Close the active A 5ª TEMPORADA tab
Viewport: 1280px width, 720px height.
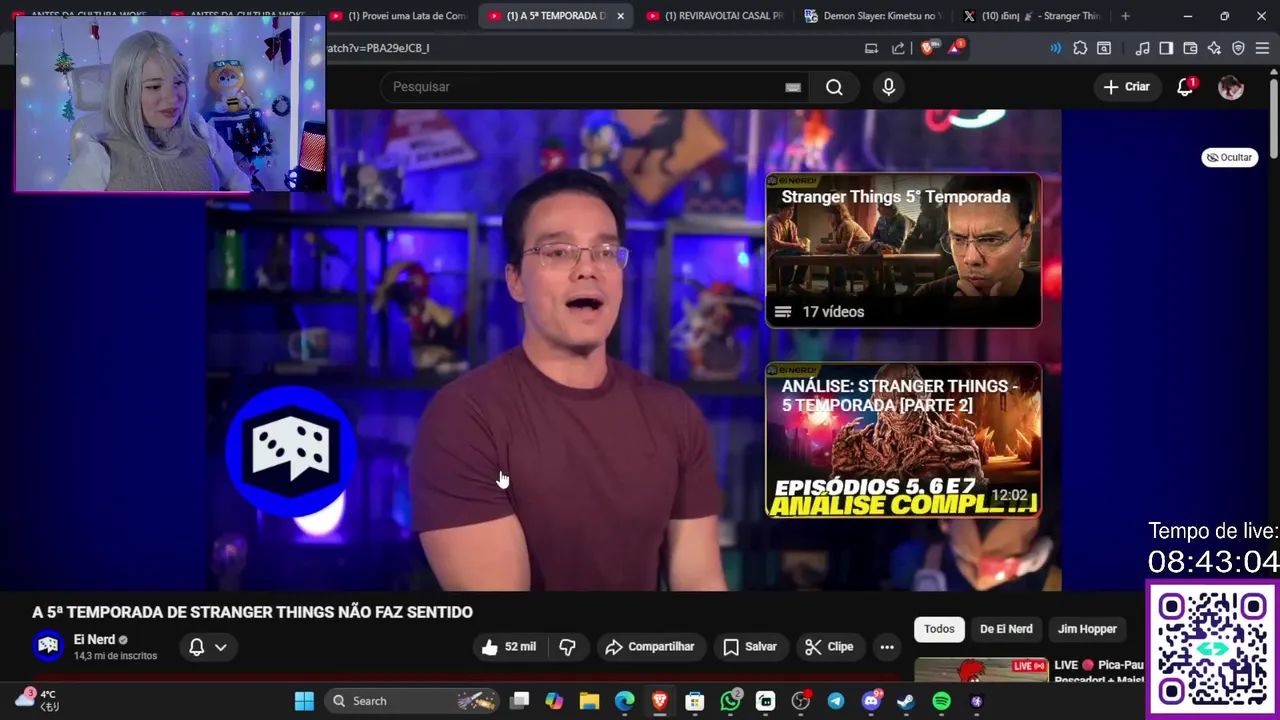coord(620,16)
